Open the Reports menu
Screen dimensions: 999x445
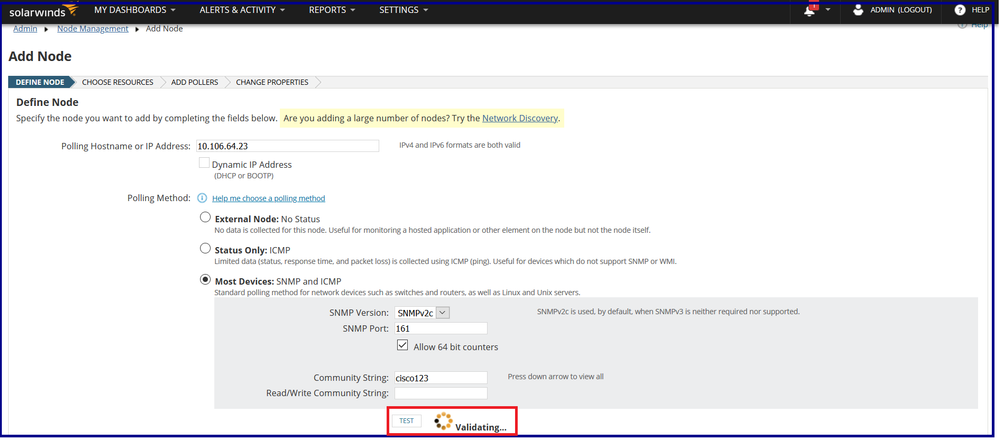(332, 10)
